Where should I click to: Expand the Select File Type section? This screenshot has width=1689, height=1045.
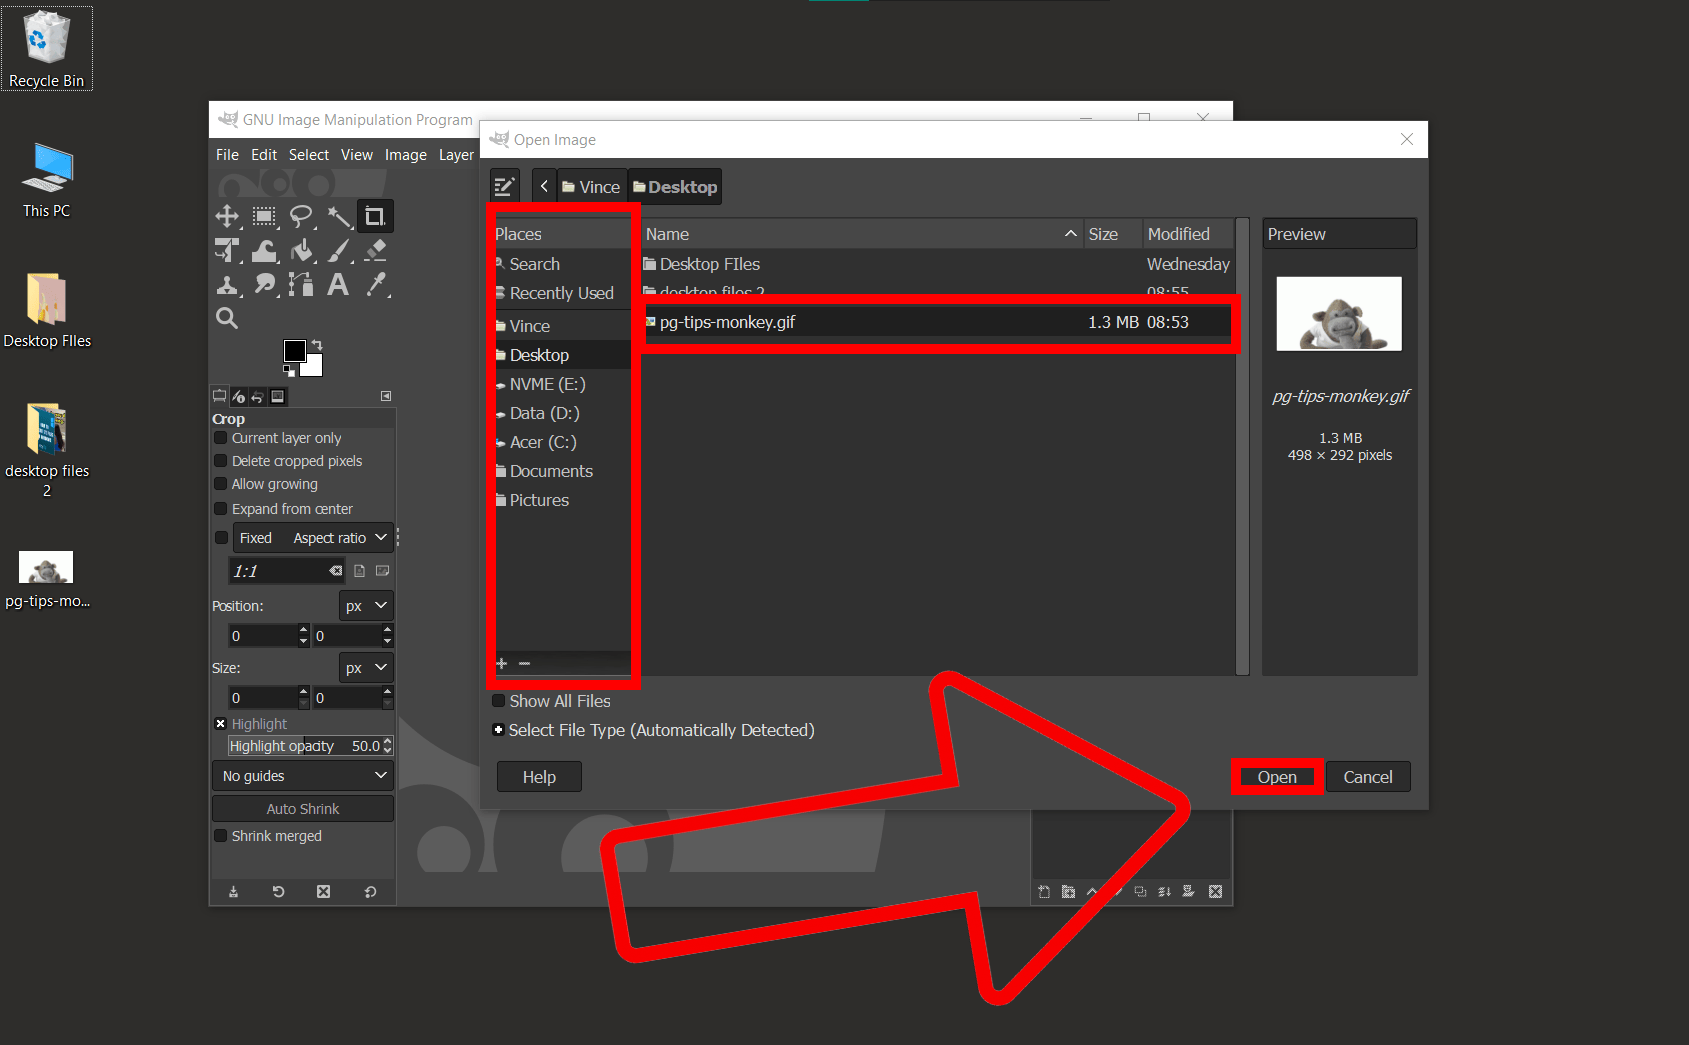click(499, 730)
